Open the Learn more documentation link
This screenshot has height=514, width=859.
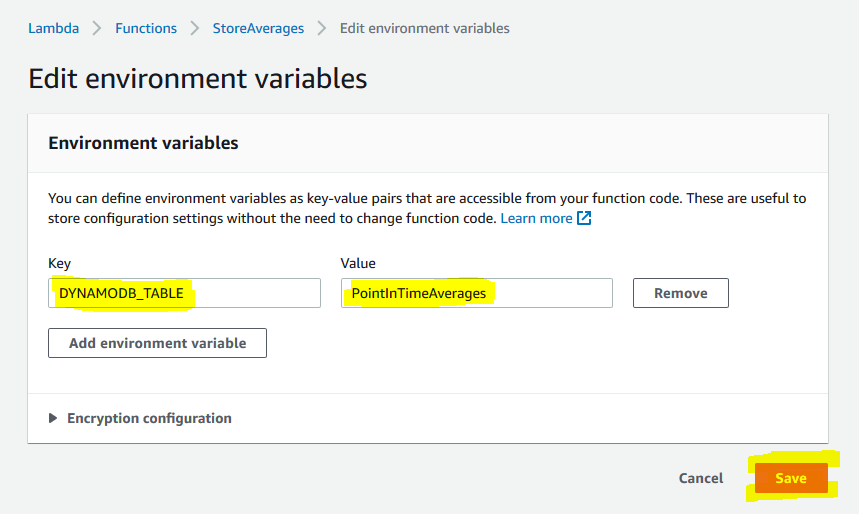pos(536,218)
